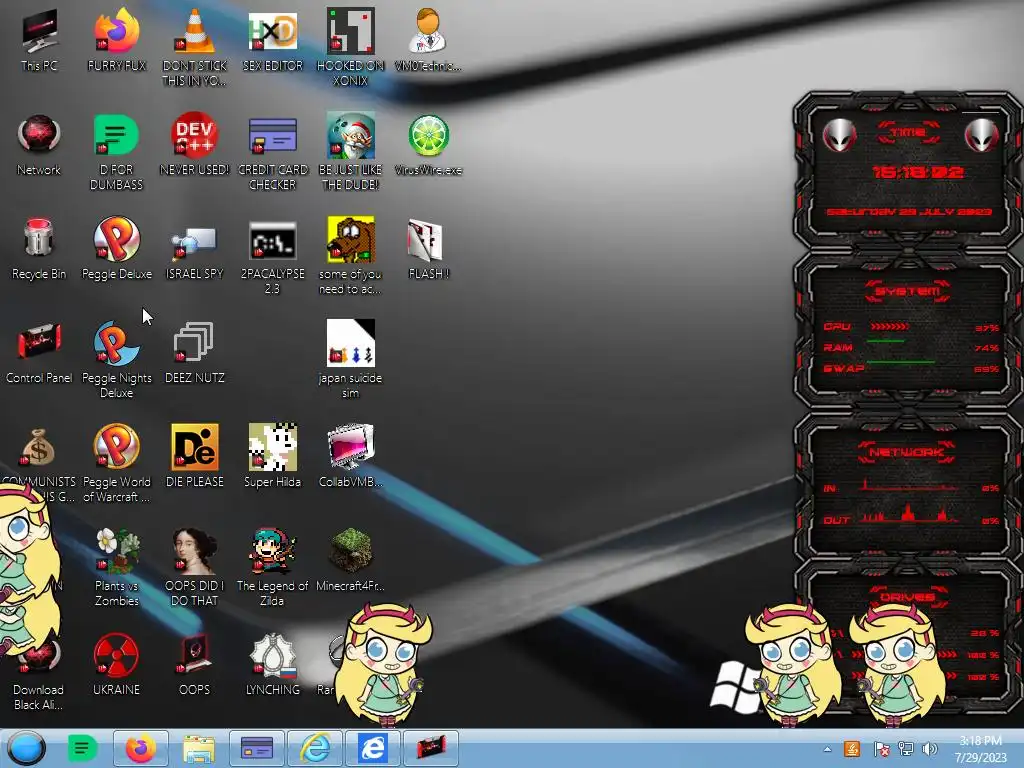Click the SYSTEM header on widget
Viewport: 1024px width, 768px height.
pyautogui.click(x=908, y=291)
